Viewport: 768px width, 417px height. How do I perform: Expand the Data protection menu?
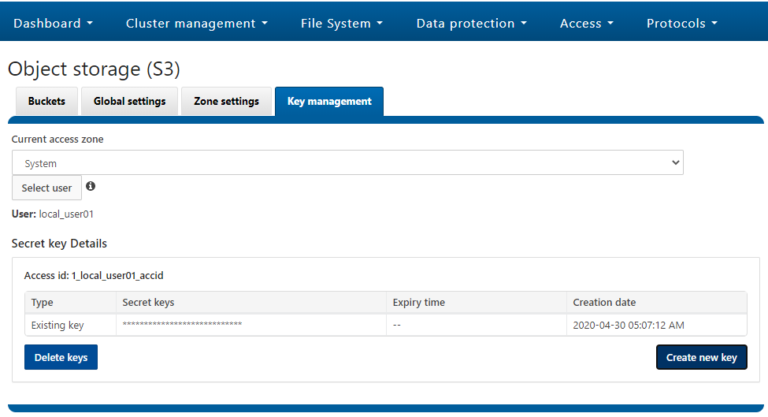click(x=471, y=23)
